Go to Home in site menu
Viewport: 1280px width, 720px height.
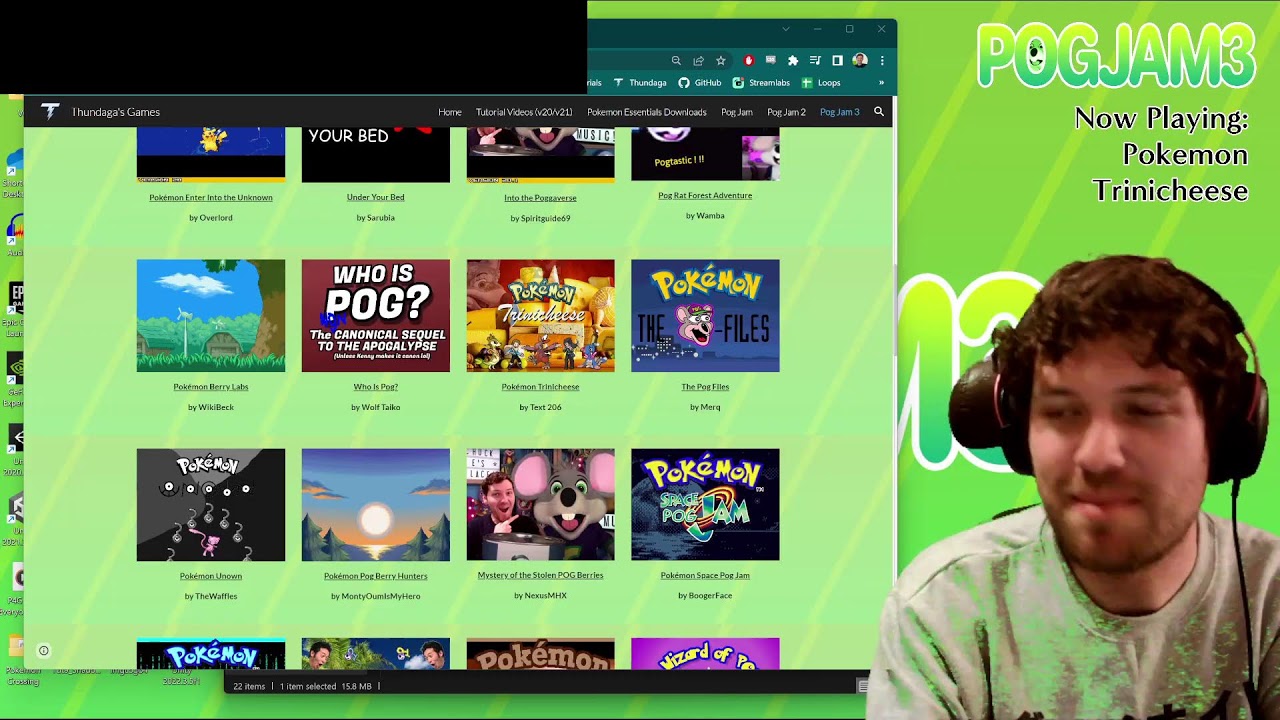coord(450,112)
